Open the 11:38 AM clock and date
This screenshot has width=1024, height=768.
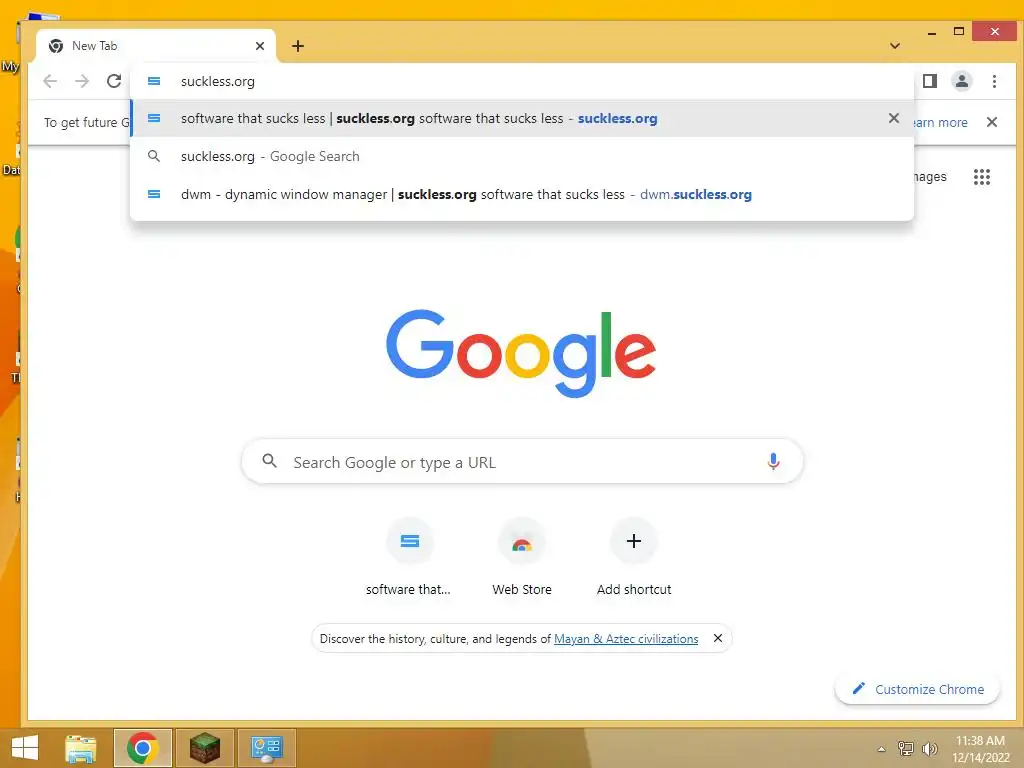(x=981, y=748)
